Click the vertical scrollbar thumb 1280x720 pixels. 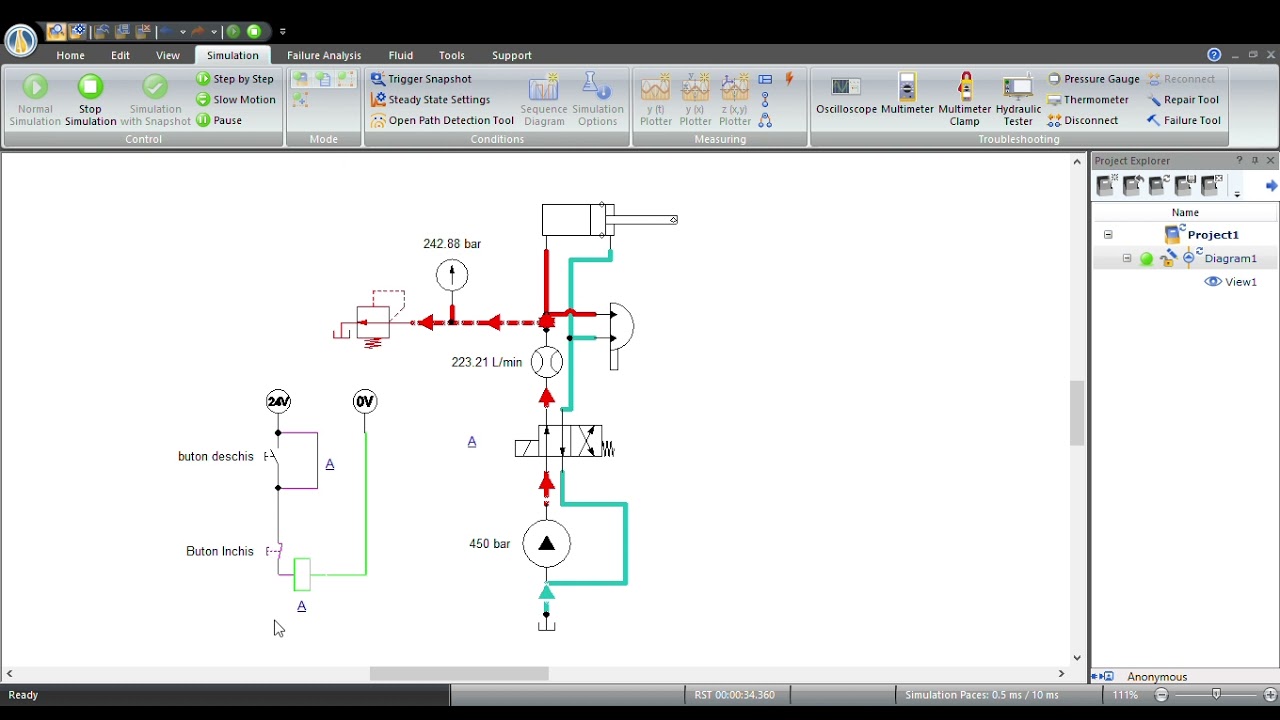1077,413
